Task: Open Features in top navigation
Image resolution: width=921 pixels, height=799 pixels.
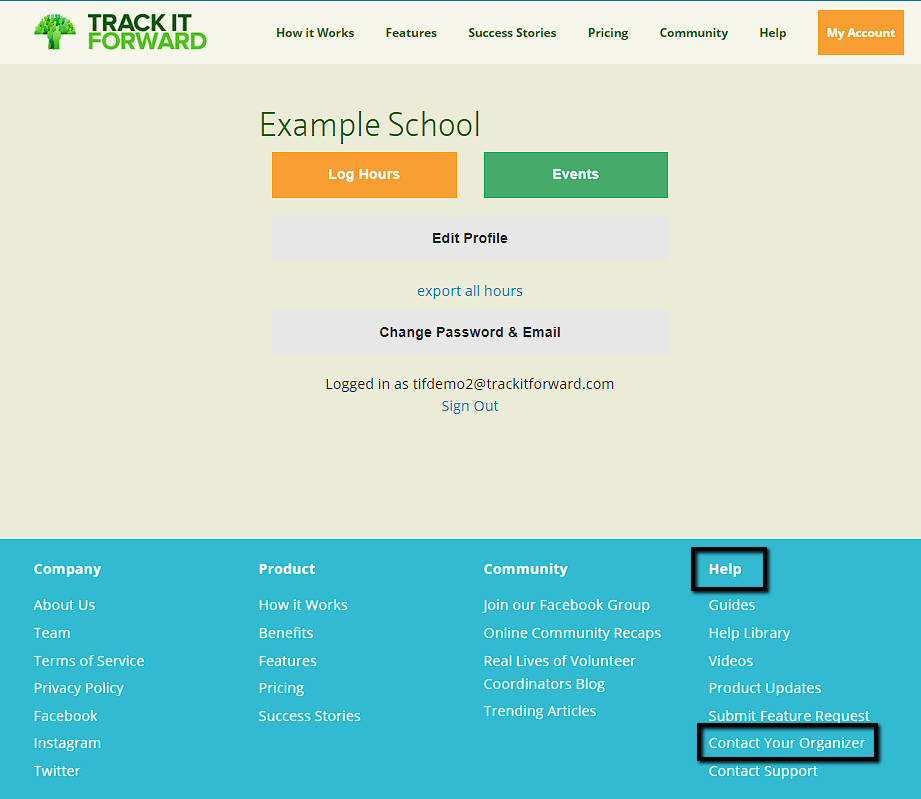Action: (x=411, y=33)
